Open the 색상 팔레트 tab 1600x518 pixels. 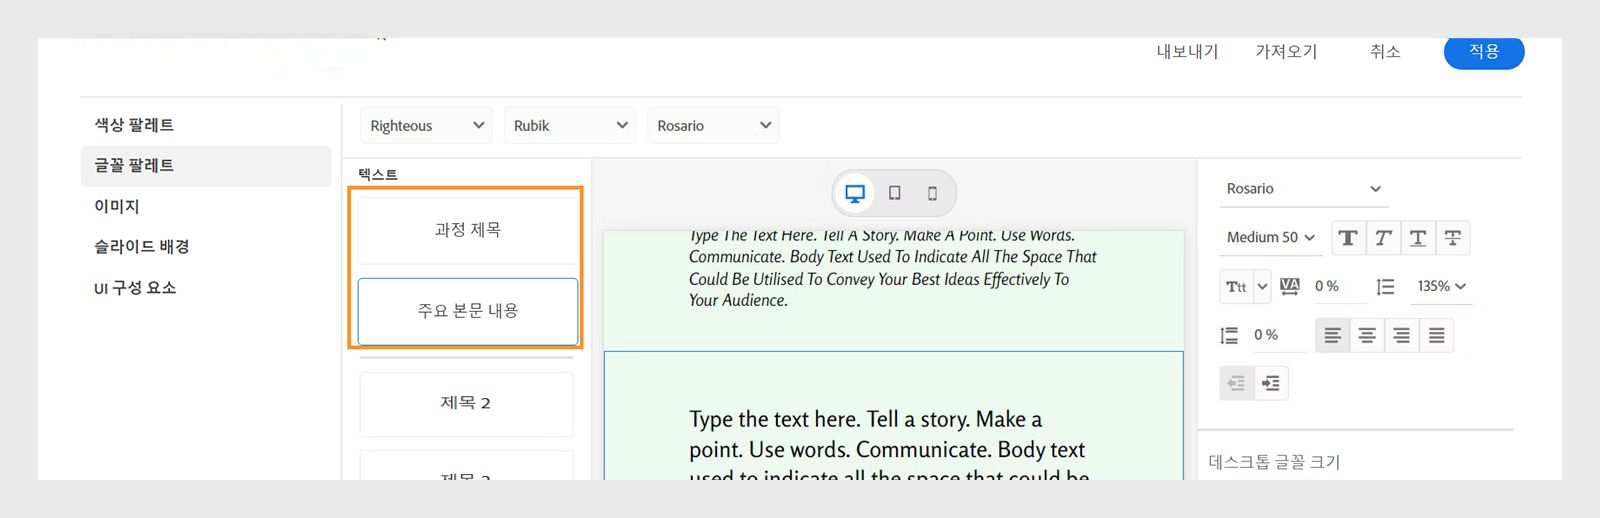pos(134,125)
